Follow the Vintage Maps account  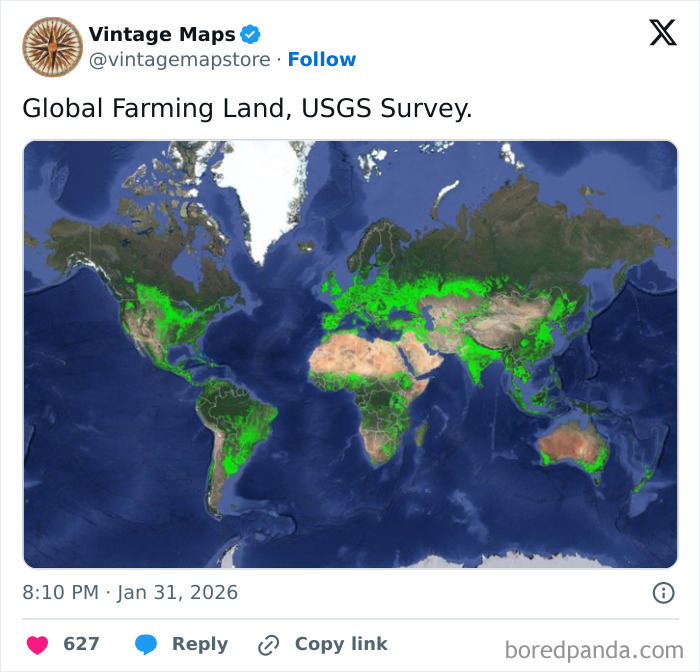tap(321, 60)
